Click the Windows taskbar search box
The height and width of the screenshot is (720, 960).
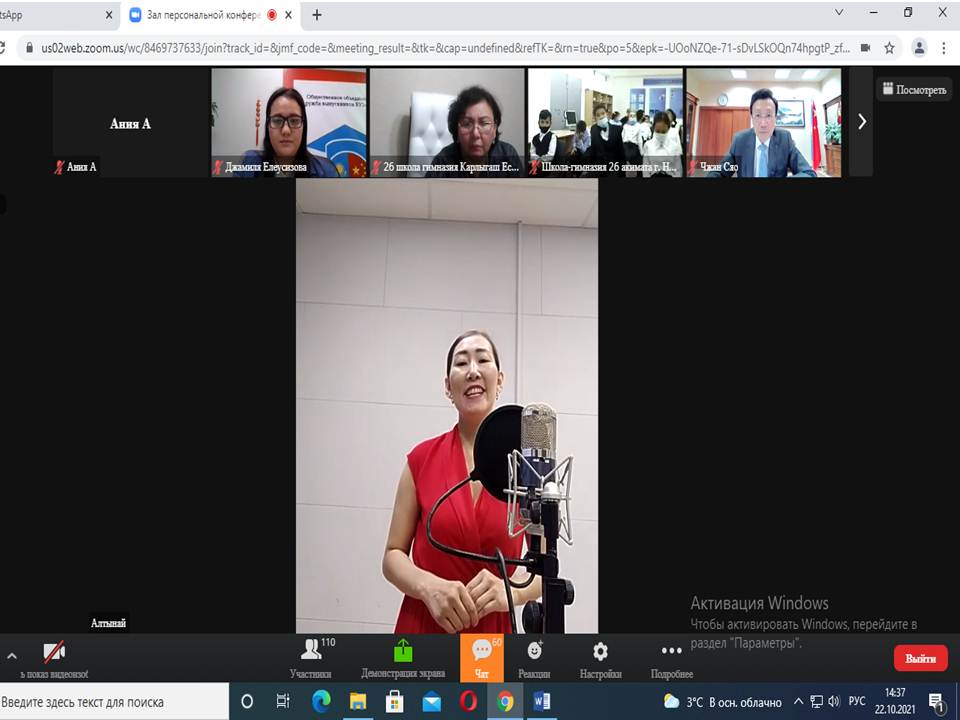(114, 702)
